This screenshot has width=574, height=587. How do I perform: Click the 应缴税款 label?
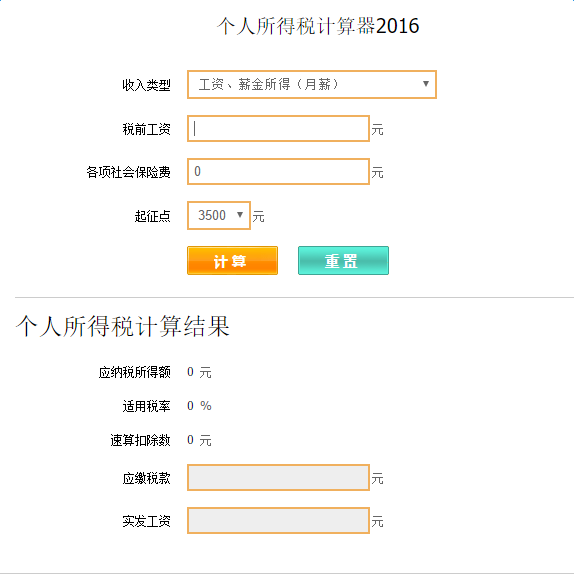click(x=146, y=478)
